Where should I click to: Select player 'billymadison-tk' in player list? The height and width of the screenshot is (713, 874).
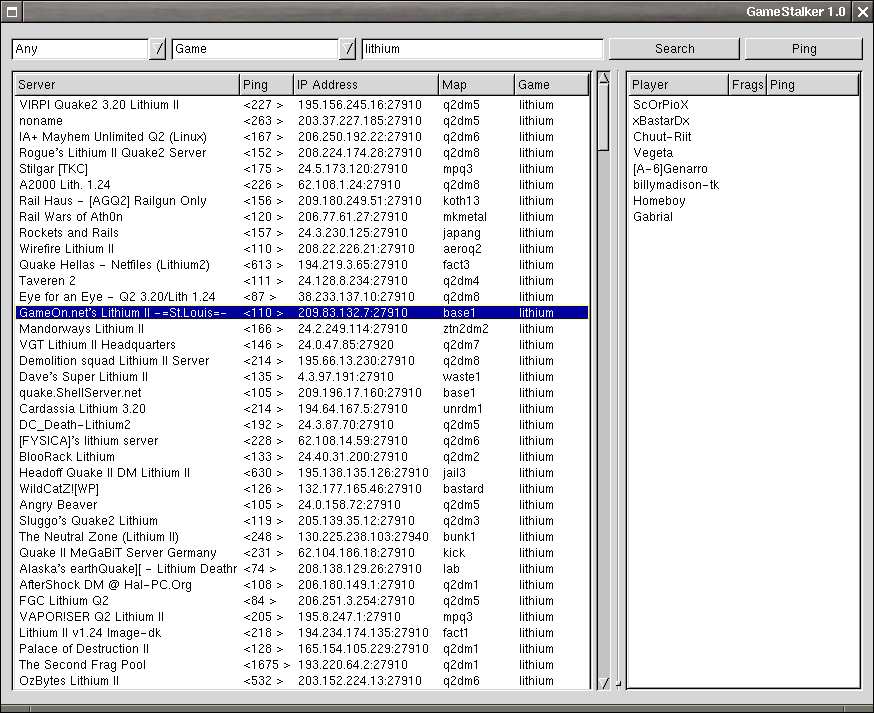click(675, 185)
